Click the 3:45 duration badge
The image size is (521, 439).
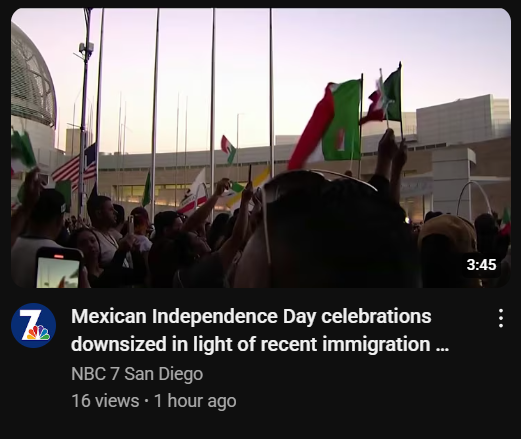tap(481, 265)
